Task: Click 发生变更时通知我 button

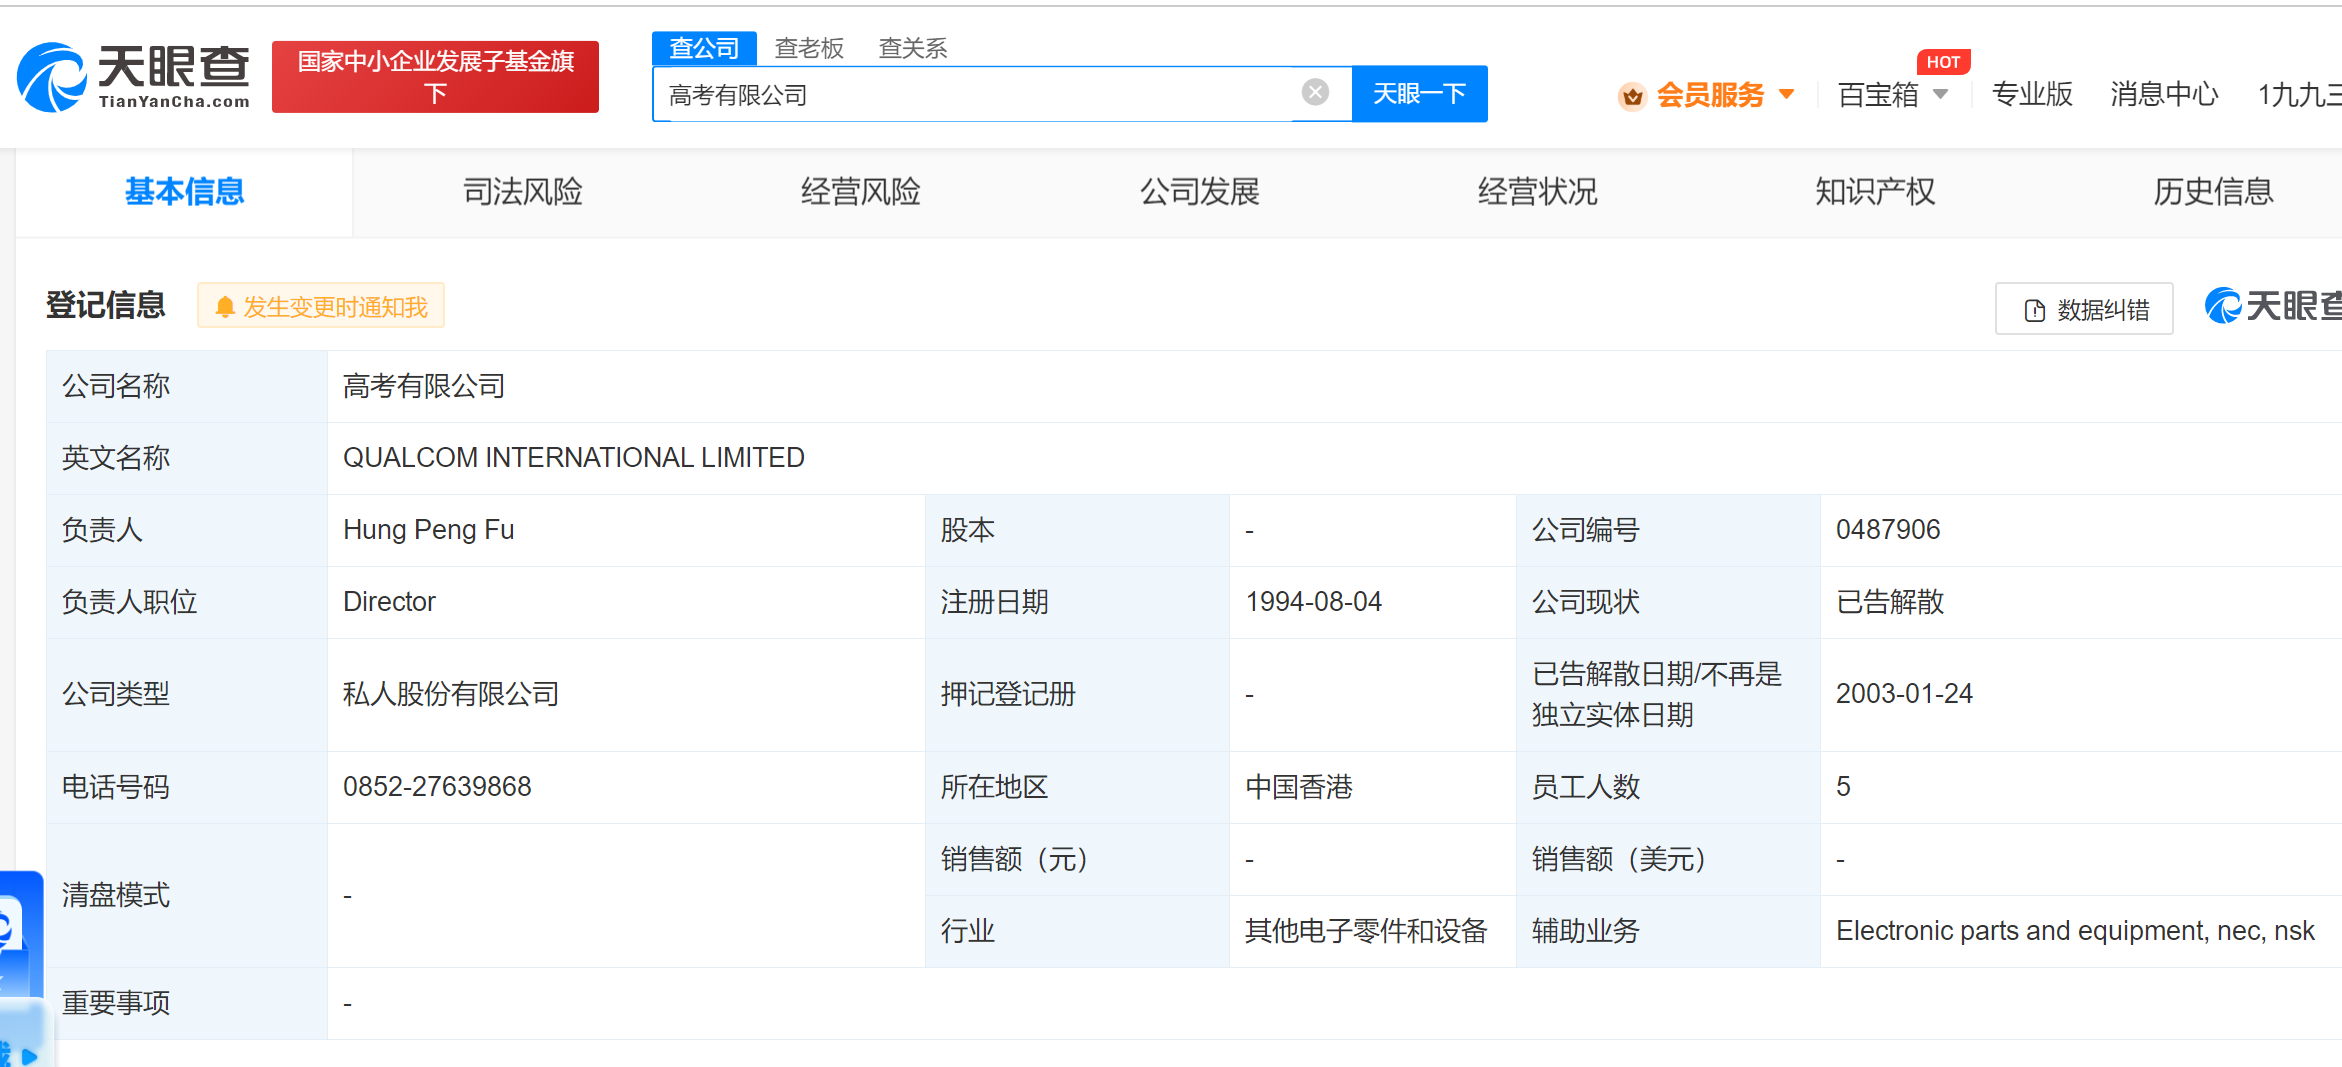Action: coord(321,306)
